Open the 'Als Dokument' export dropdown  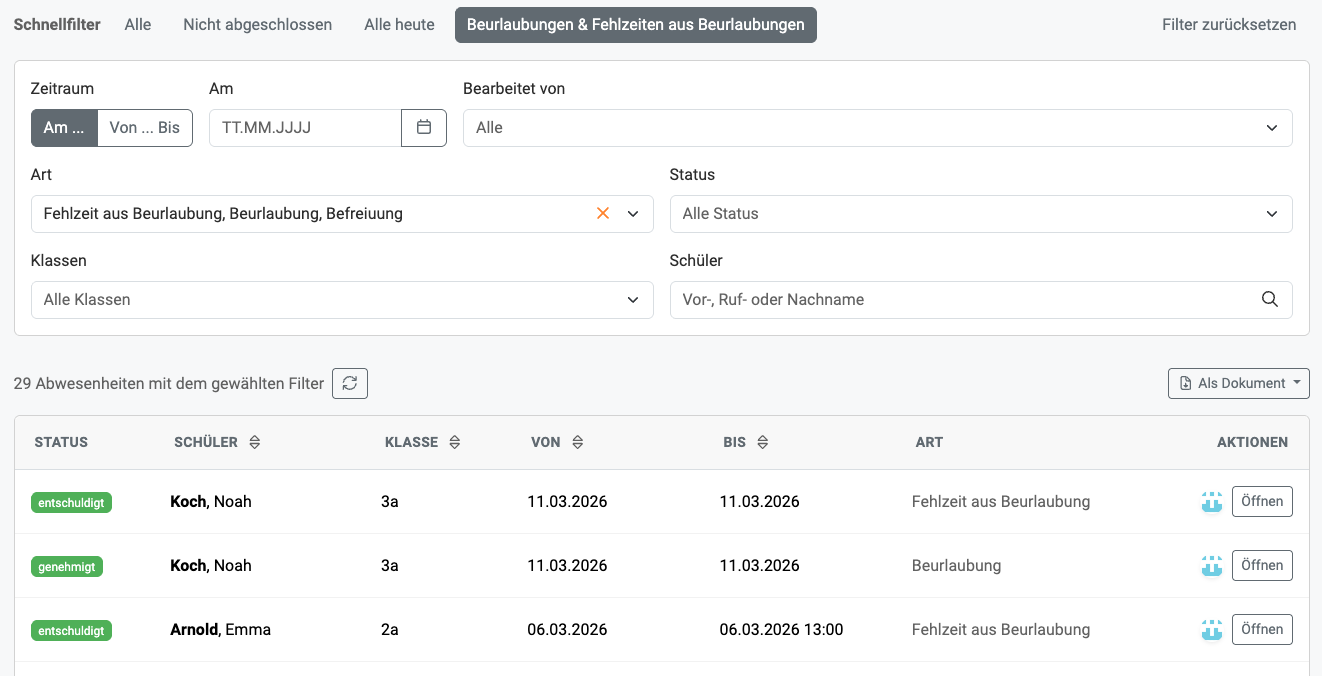pyautogui.click(x=1238, y=383)
